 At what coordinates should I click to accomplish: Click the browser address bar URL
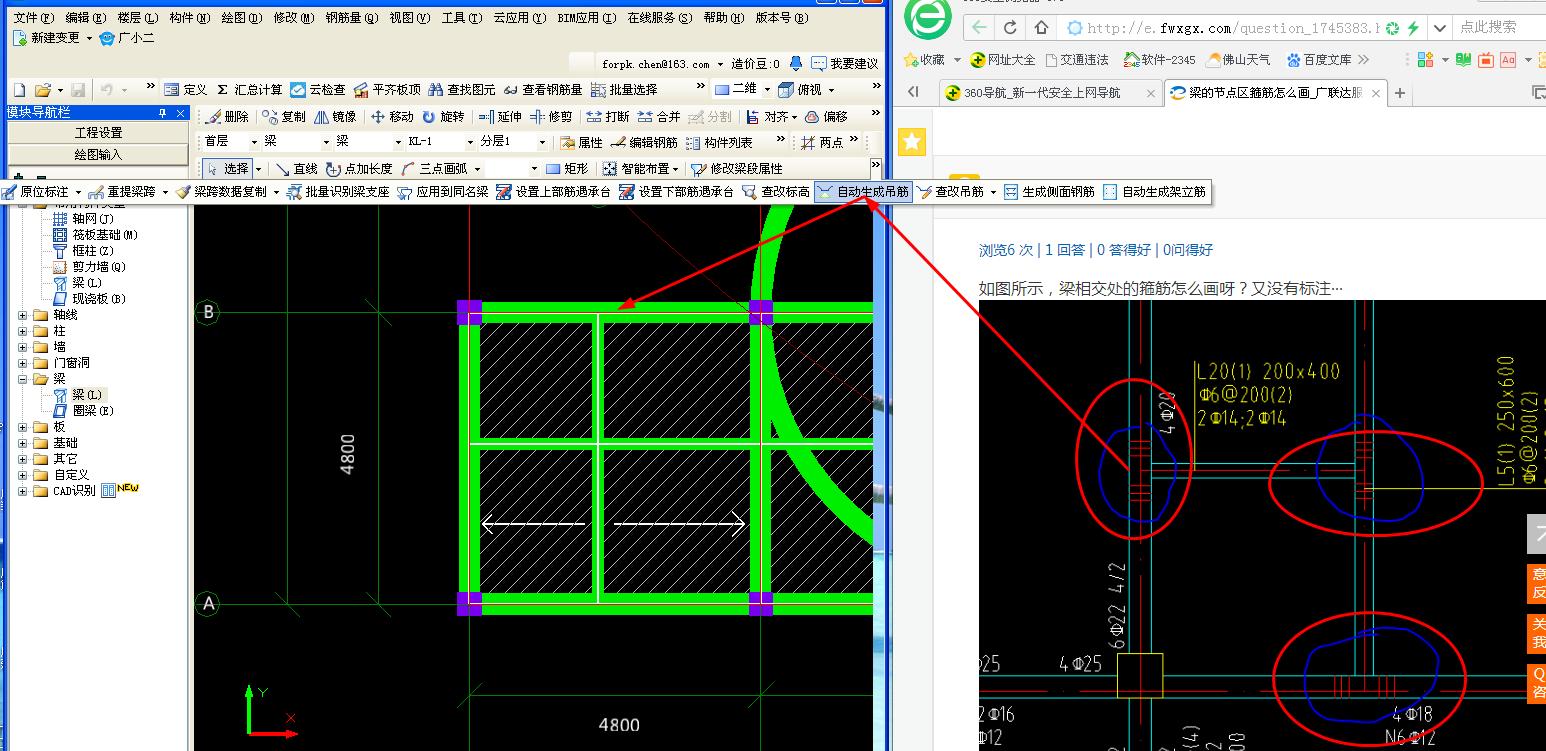coord(1233,28)
